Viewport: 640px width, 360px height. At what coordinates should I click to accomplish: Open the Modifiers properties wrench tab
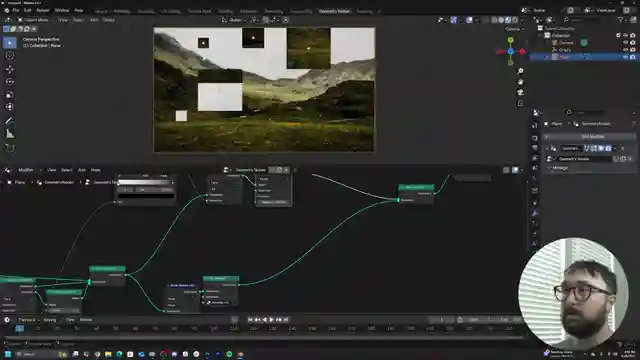(535, 213)
